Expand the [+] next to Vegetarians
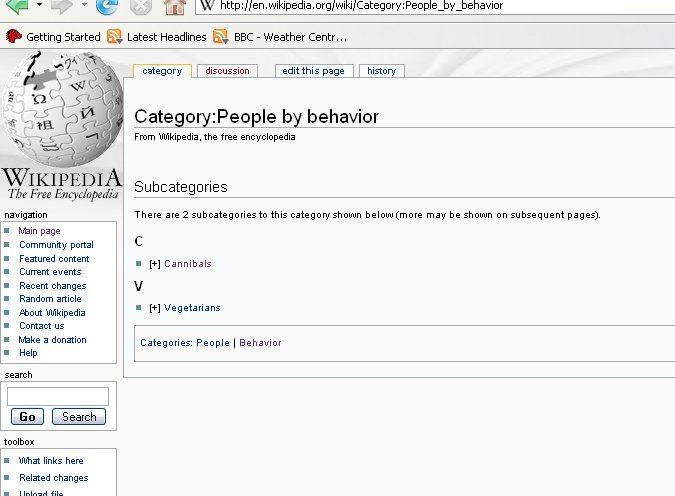The image size is (675, 496). tap(155, 308)
